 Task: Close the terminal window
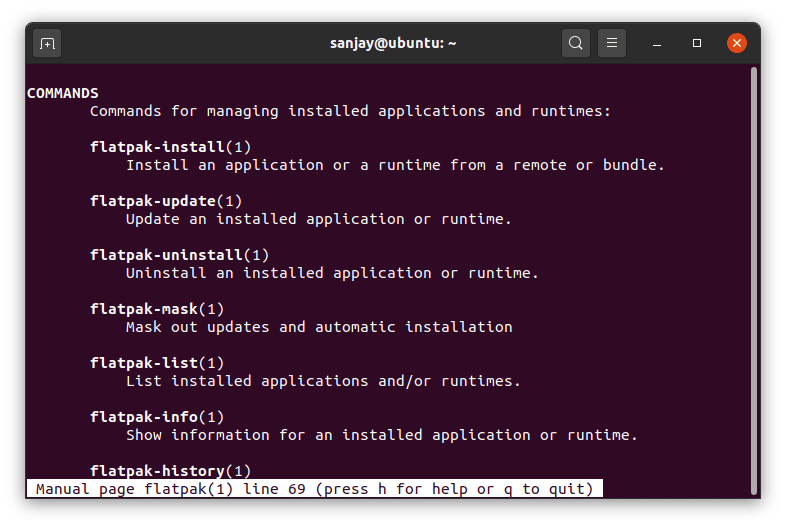737,43
